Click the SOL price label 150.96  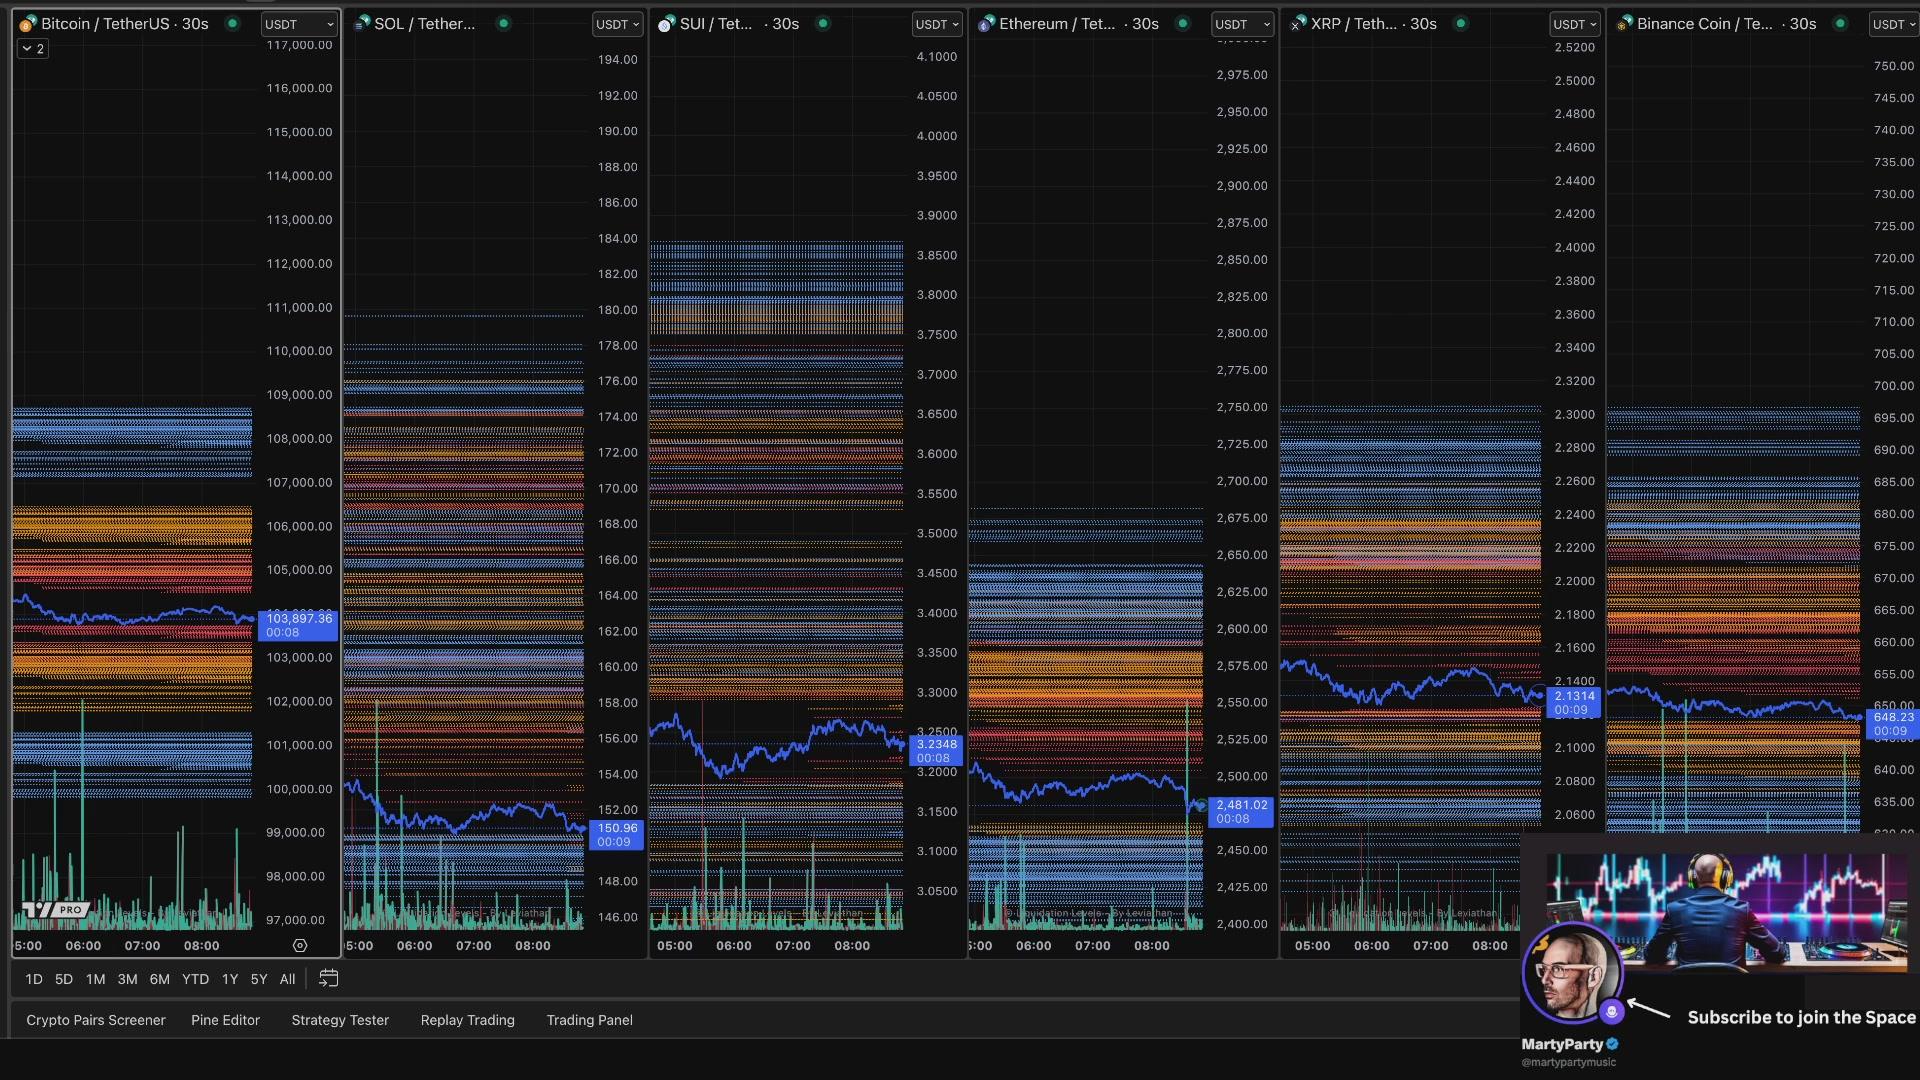[617, 835]
